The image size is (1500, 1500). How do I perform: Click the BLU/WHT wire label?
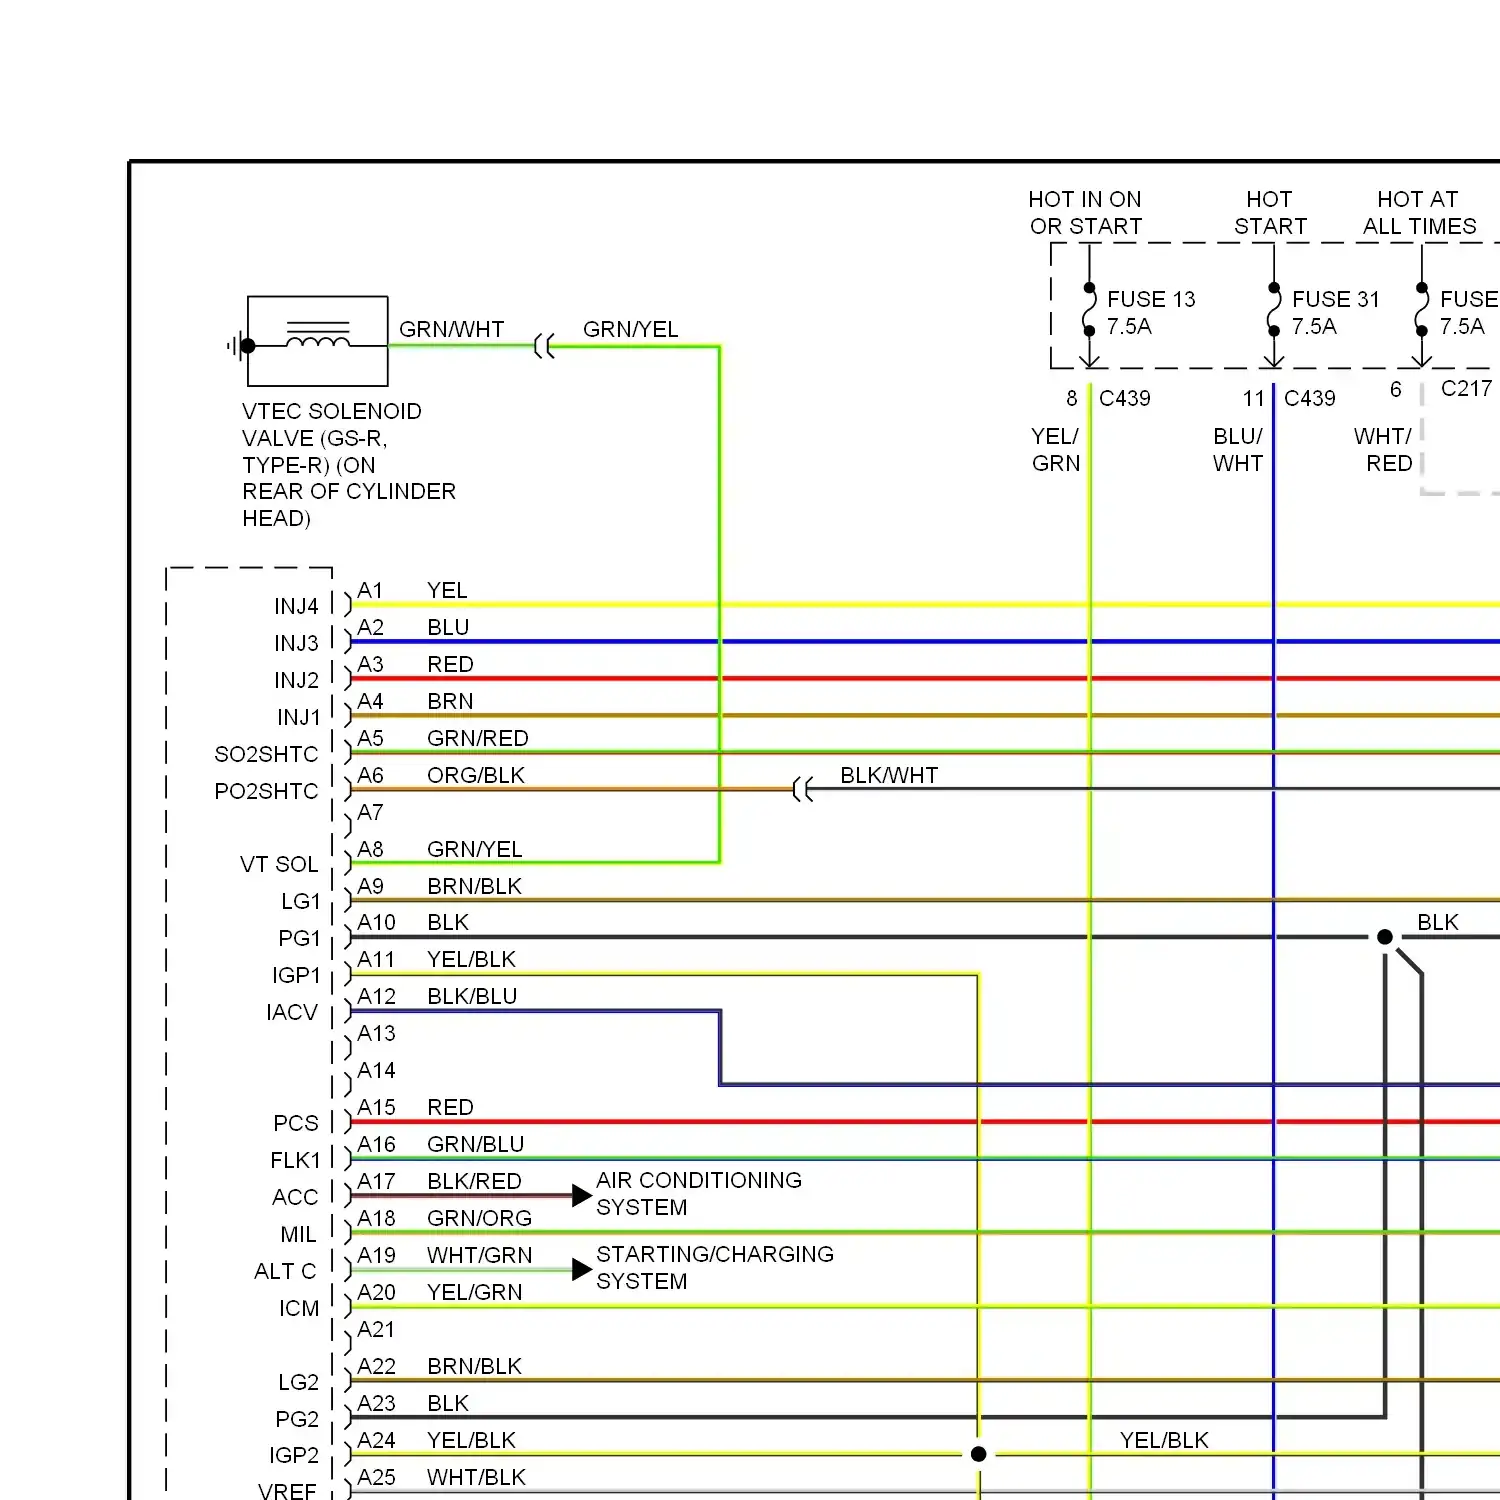coord(1238,450)
